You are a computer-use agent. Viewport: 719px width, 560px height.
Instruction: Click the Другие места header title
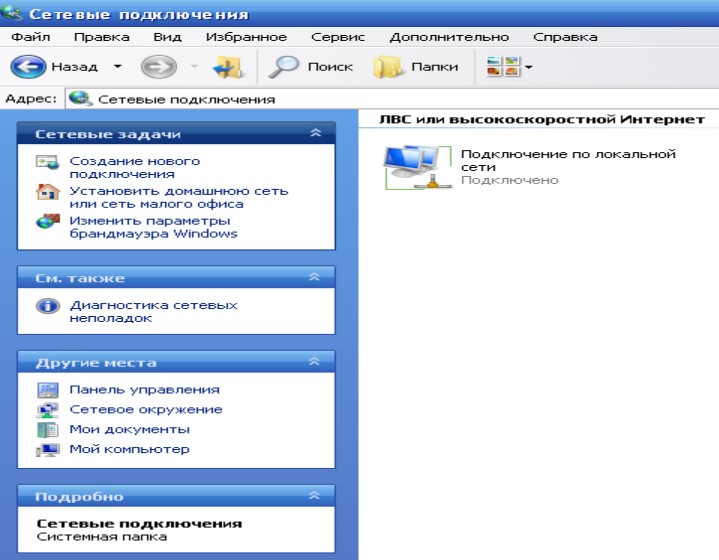click(96, 363)
